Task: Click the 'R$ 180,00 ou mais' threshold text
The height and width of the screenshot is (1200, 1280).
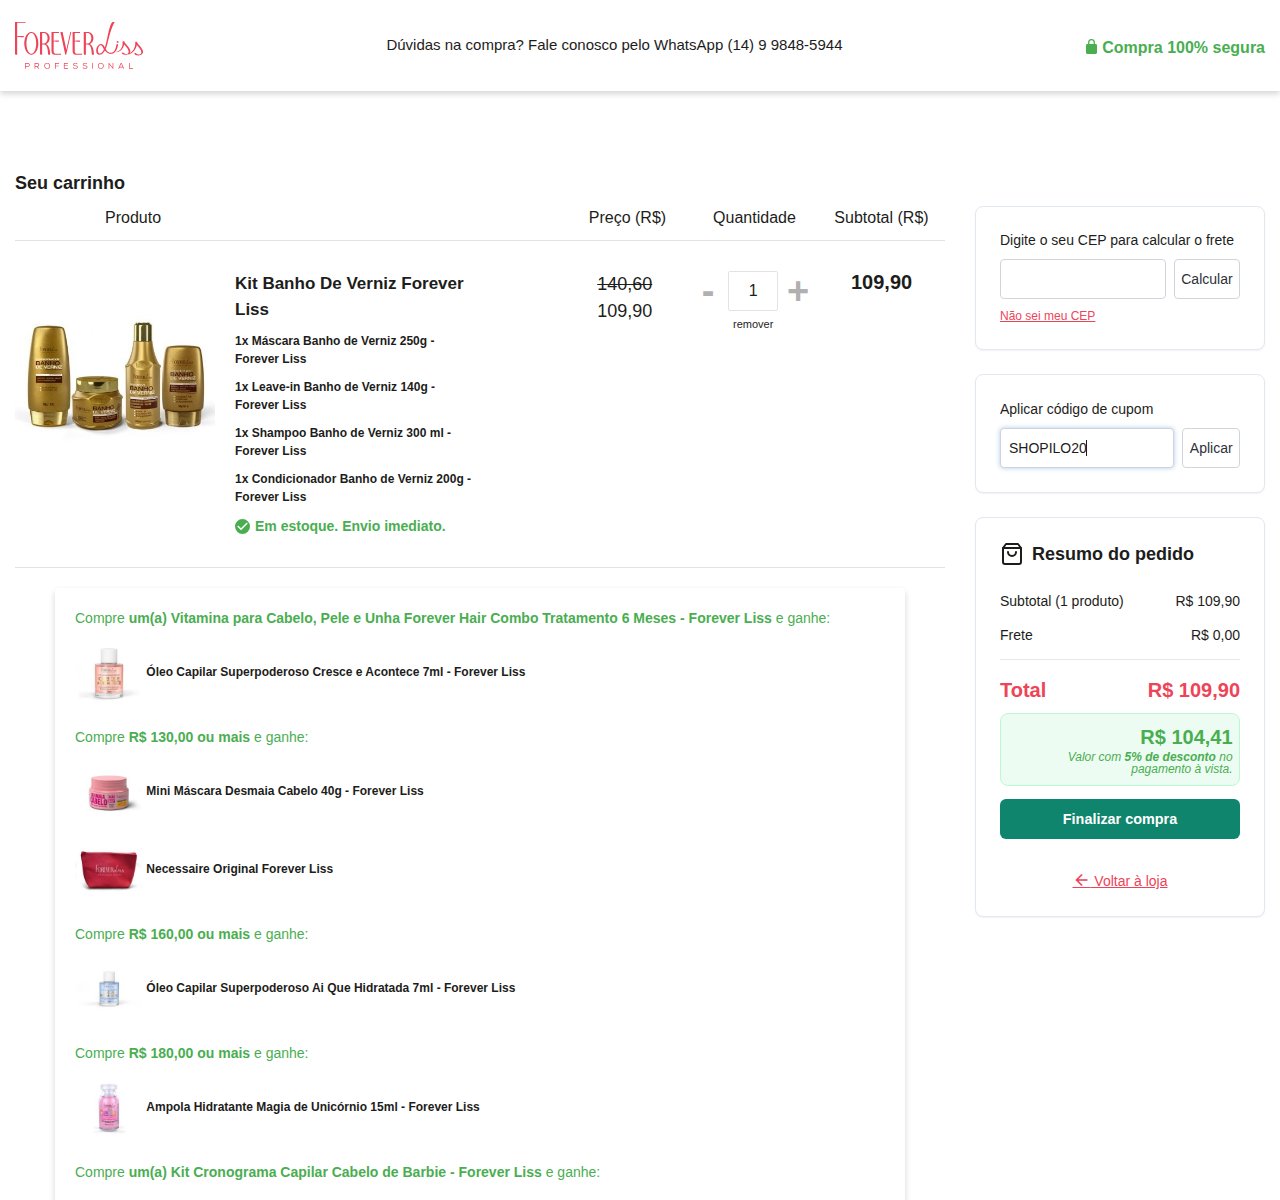Action: 189,1053
